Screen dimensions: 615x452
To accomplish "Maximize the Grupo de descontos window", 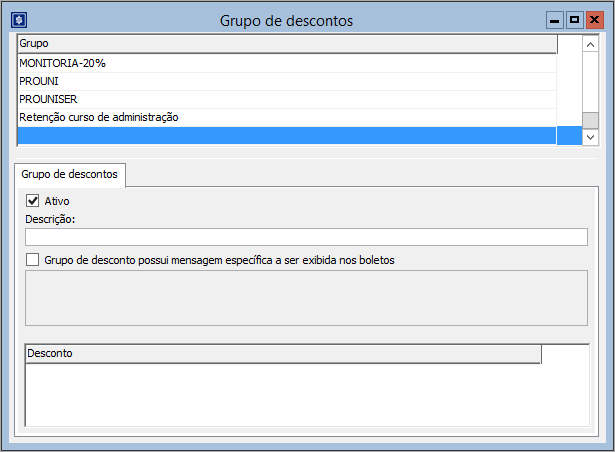I will [574, 20].
